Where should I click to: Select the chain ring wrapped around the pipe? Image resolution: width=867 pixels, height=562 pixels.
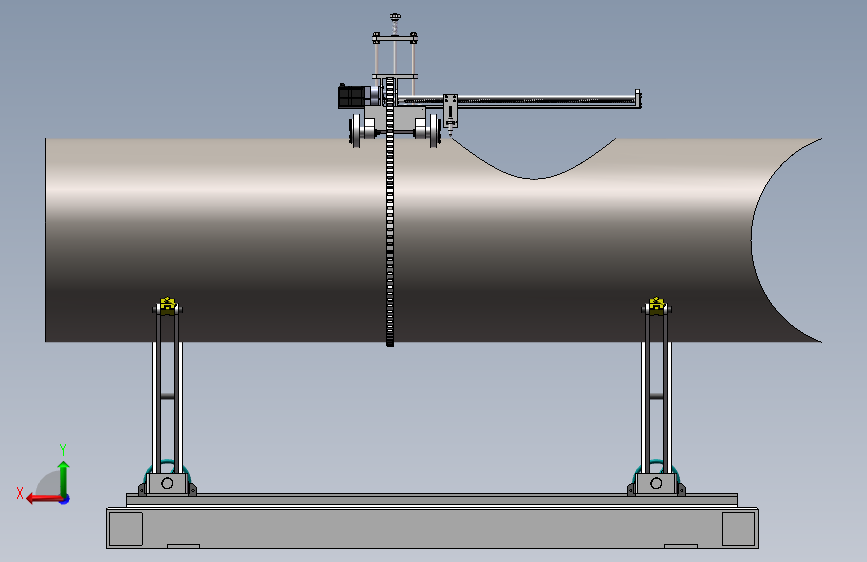click(x=390, y=213)
